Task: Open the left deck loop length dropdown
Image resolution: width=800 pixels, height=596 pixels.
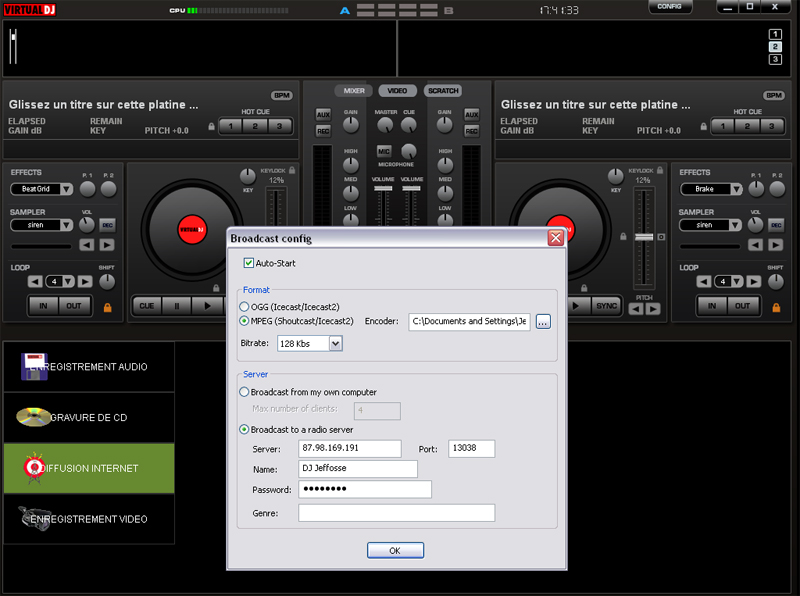Action: click(68, 281)
